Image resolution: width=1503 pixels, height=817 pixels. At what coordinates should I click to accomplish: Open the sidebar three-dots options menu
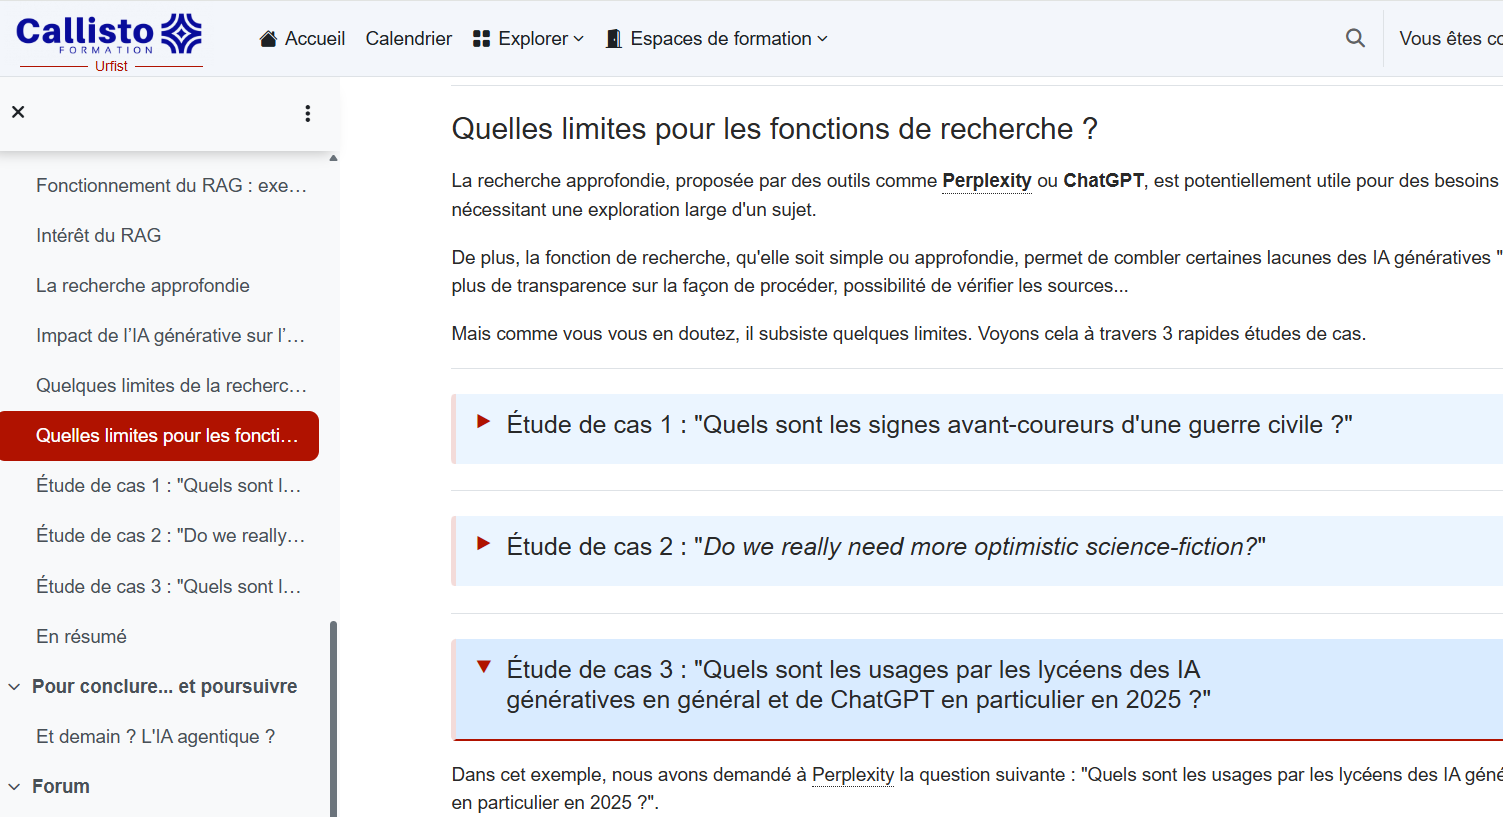tap(307, 113)
